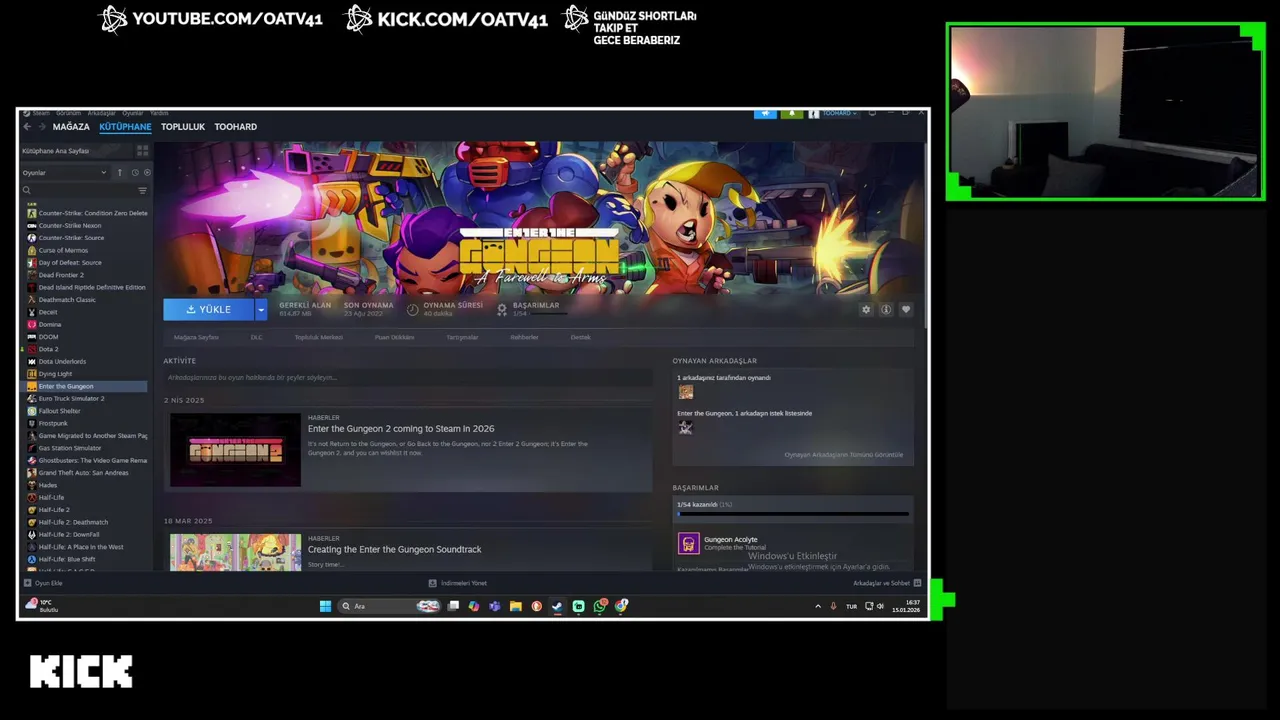The height and width of the screenshot is (720, 1280).
Task: Open Enter the Gungeon 2 news thumbnail
Action: (235, 450)
